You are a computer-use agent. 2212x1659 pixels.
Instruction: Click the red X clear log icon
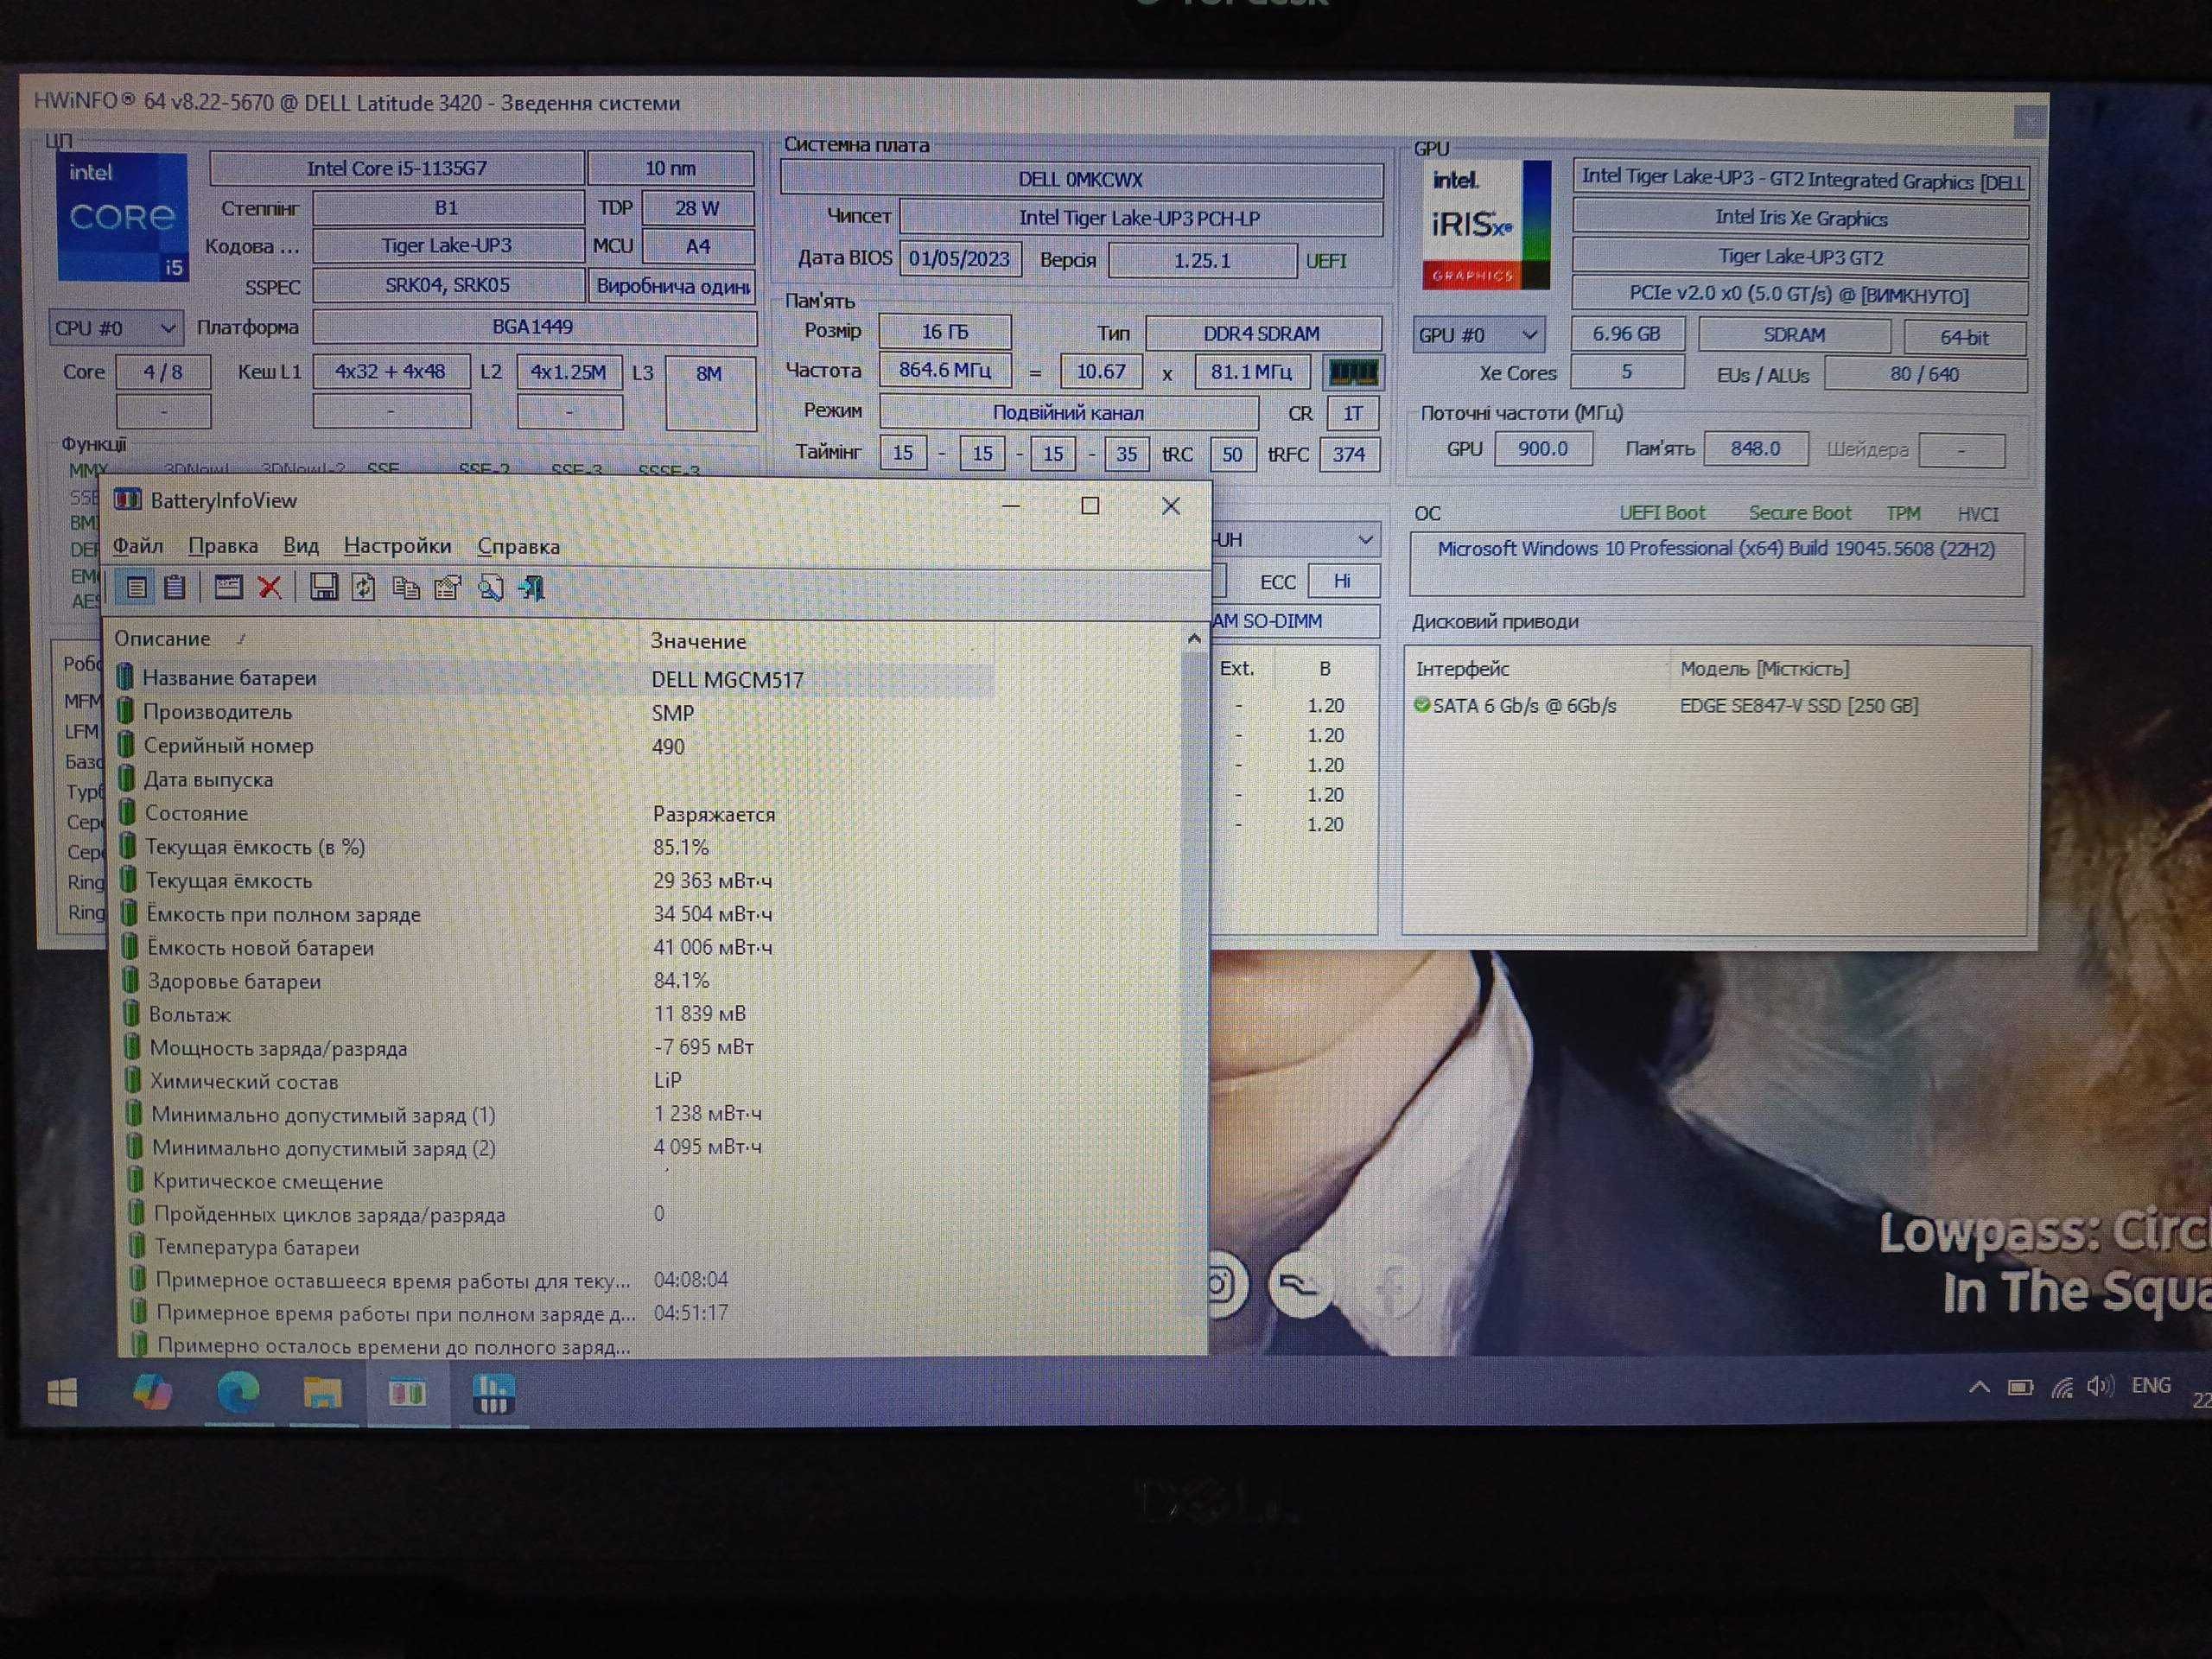click(x=270, y=588)
